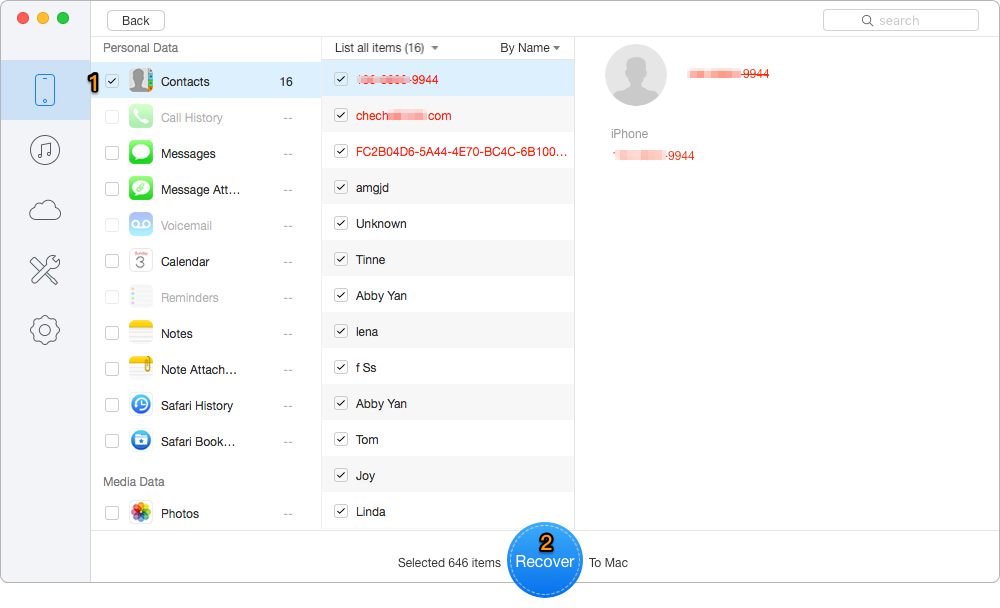The image size is (1000, 608).
Task: Click the Messages bubble icon
Action: [x=141, y=153]
